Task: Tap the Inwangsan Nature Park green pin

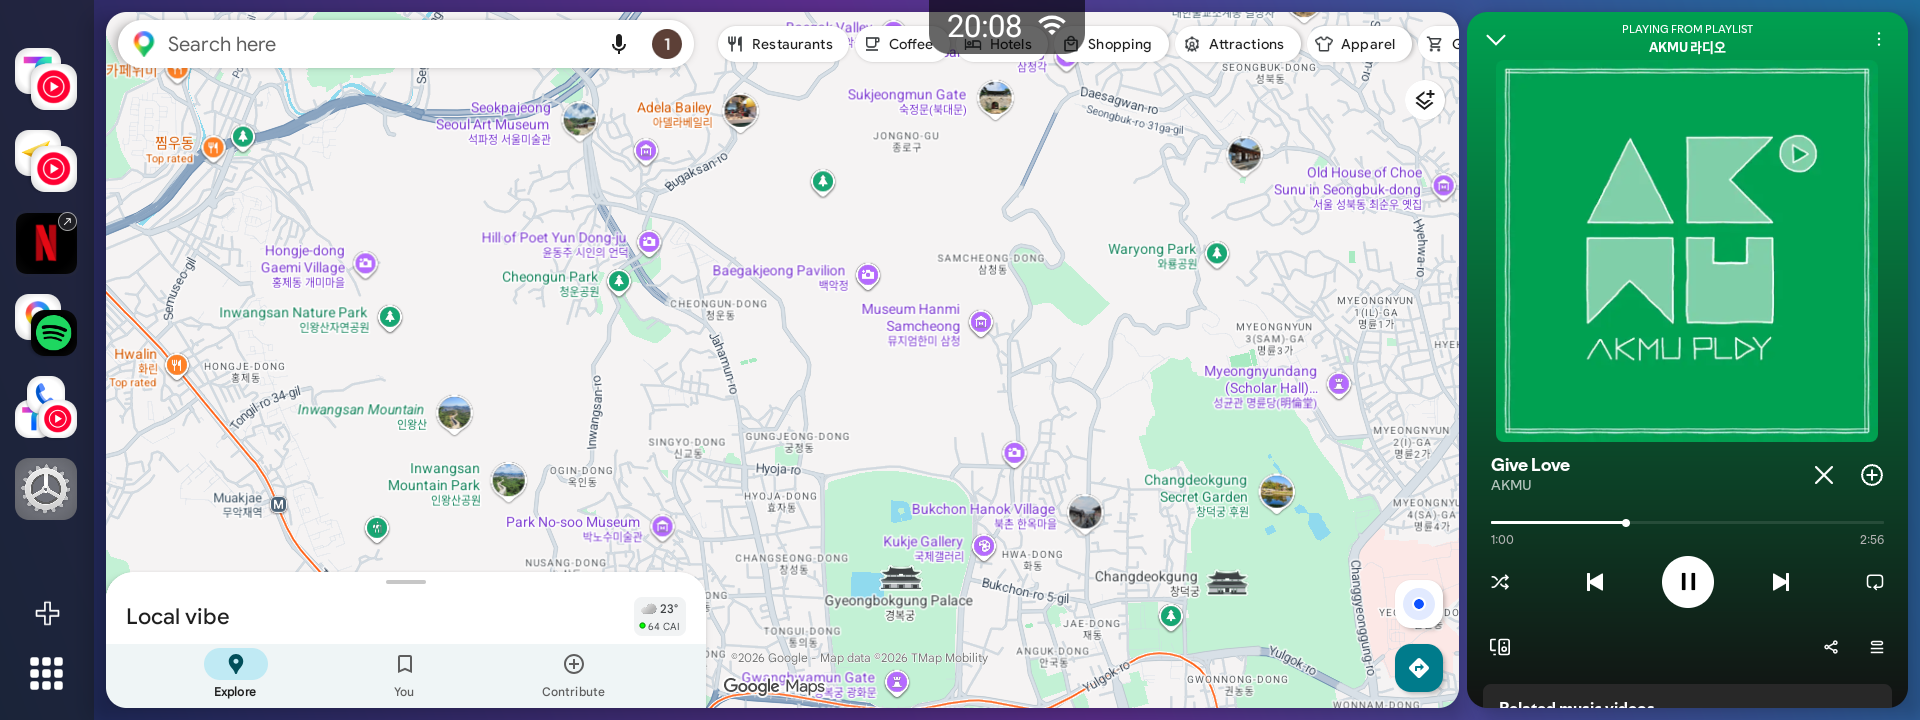Action: pos(390,318)
